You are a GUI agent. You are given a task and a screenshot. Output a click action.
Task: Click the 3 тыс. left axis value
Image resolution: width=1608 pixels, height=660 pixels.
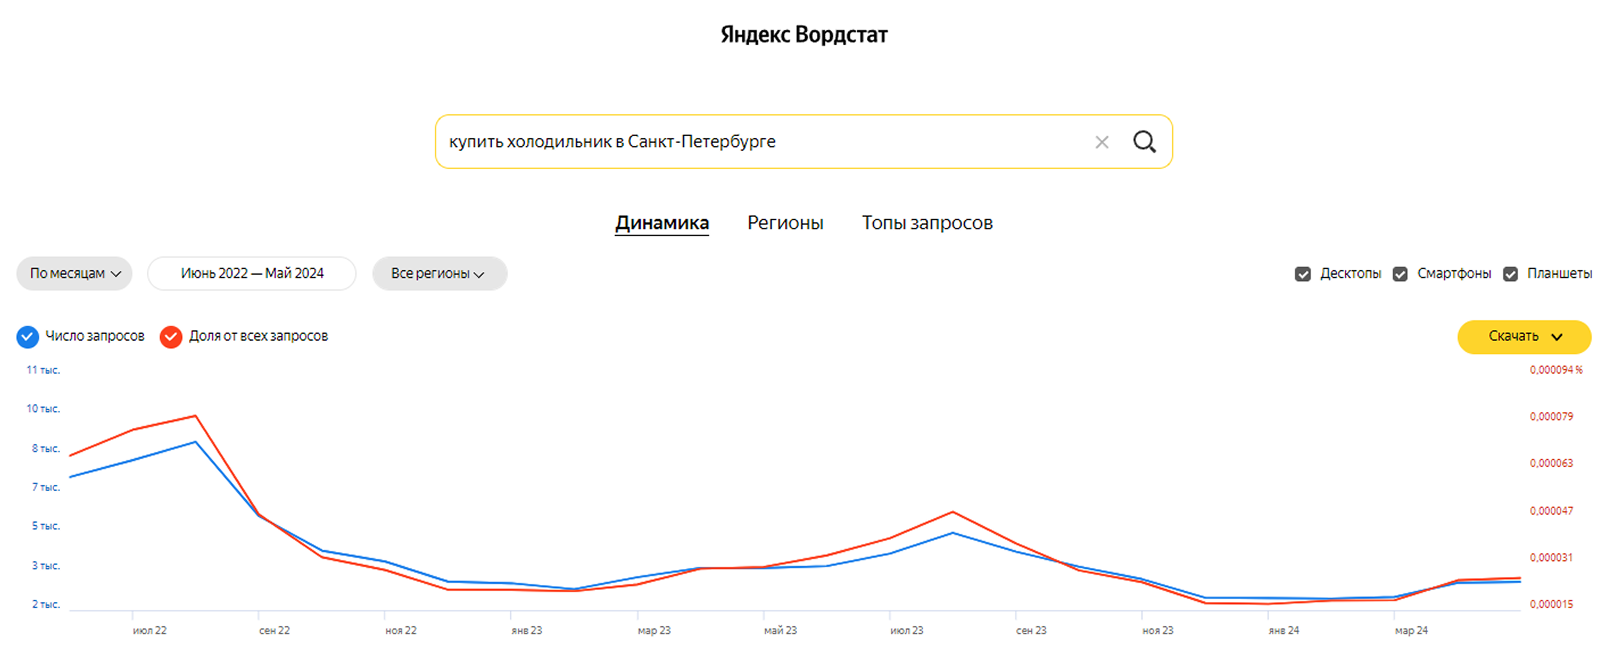tap(46, 566)
